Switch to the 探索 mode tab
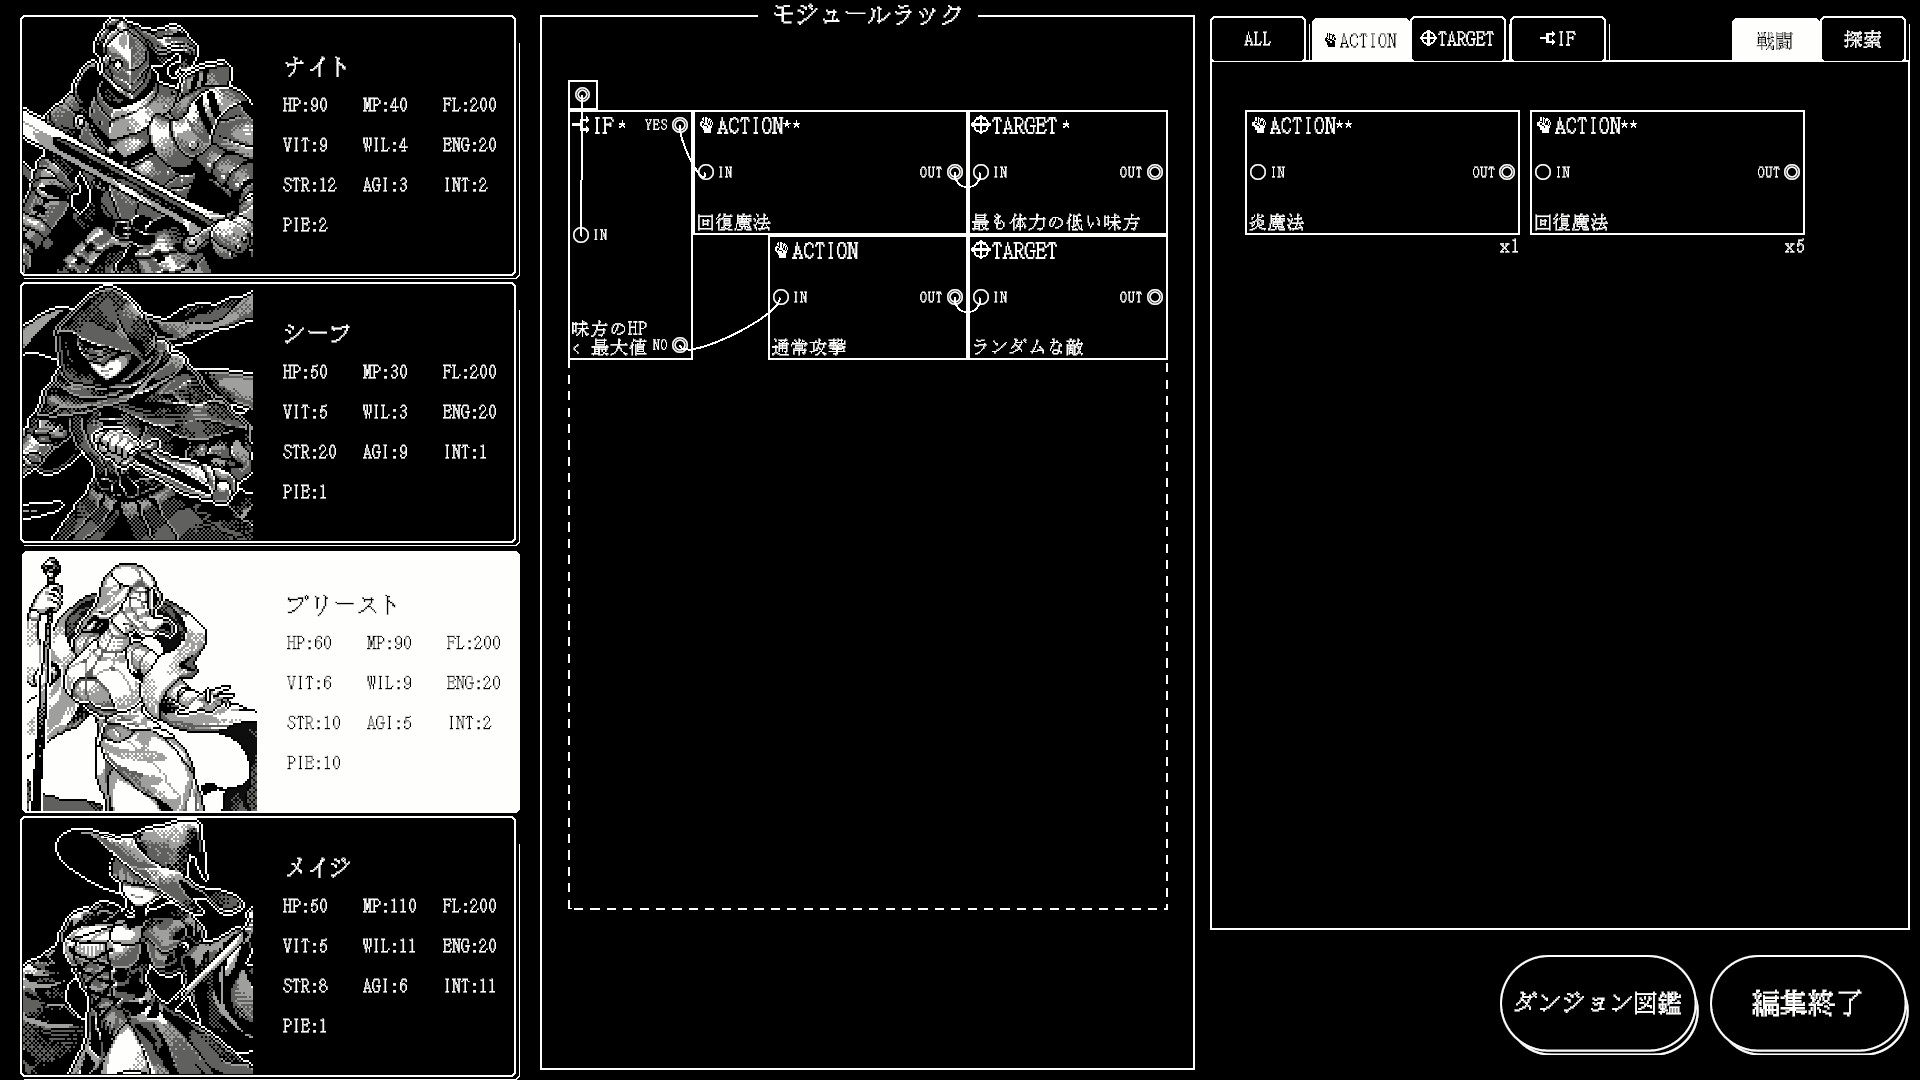This screenshot has width=1920, height=1080. click(1862, 40)
